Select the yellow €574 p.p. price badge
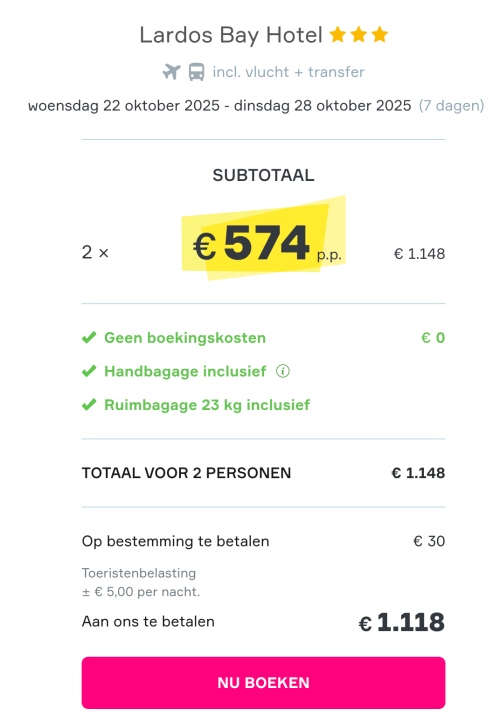The image size is (500, 723). click(263, 238)
